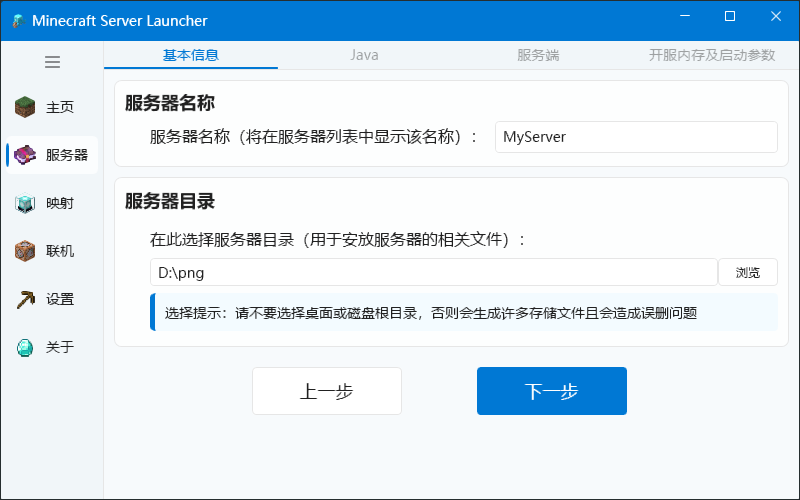Proceed with the blue 下一步 button
Screen dimensions: 800x500
(552, 391)
